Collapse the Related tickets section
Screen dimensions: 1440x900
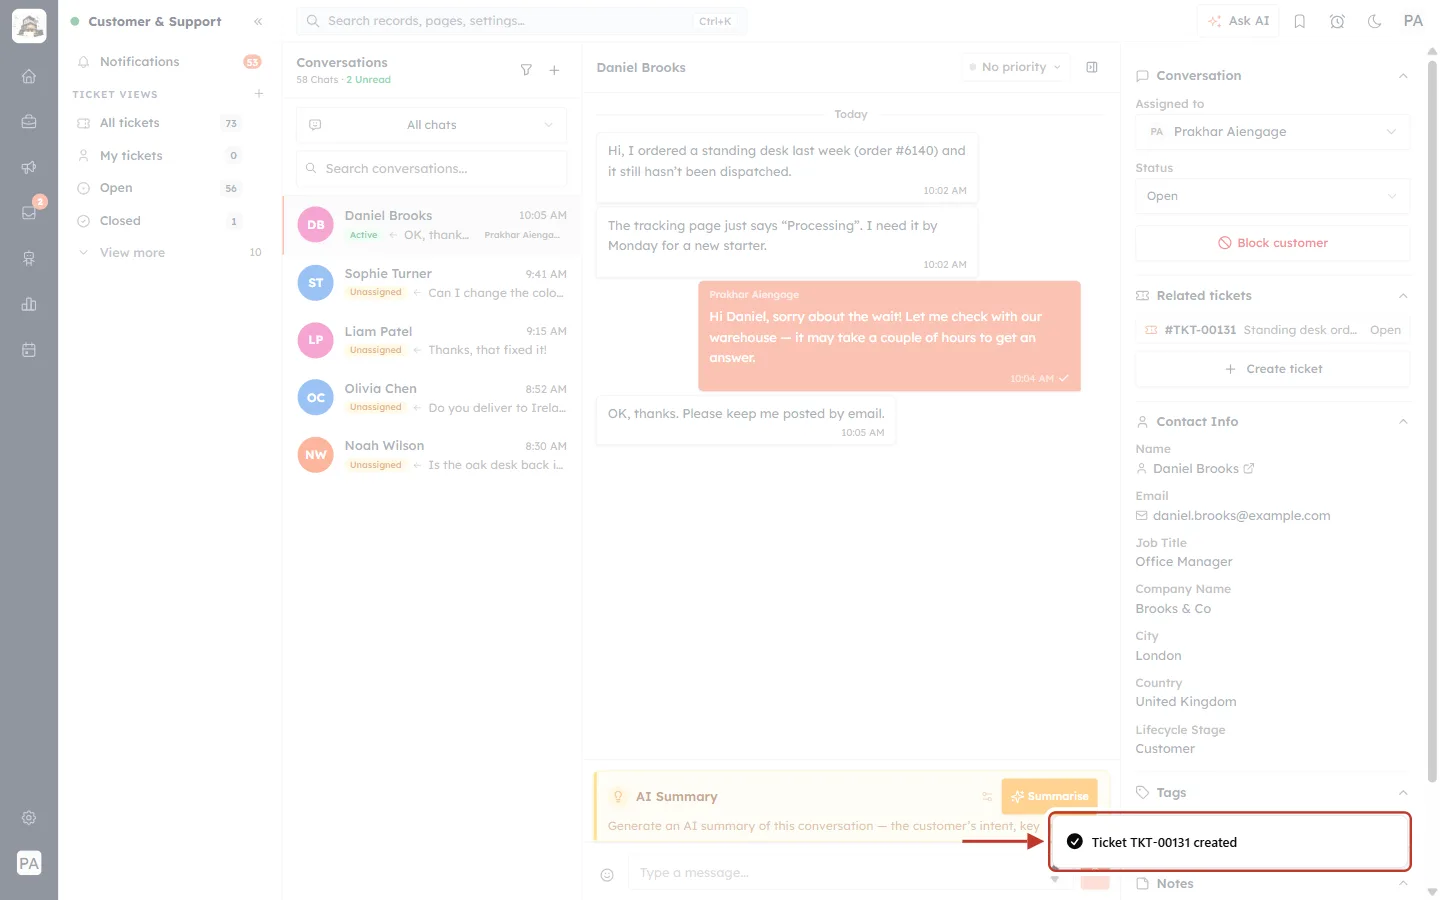[1403, 296]
